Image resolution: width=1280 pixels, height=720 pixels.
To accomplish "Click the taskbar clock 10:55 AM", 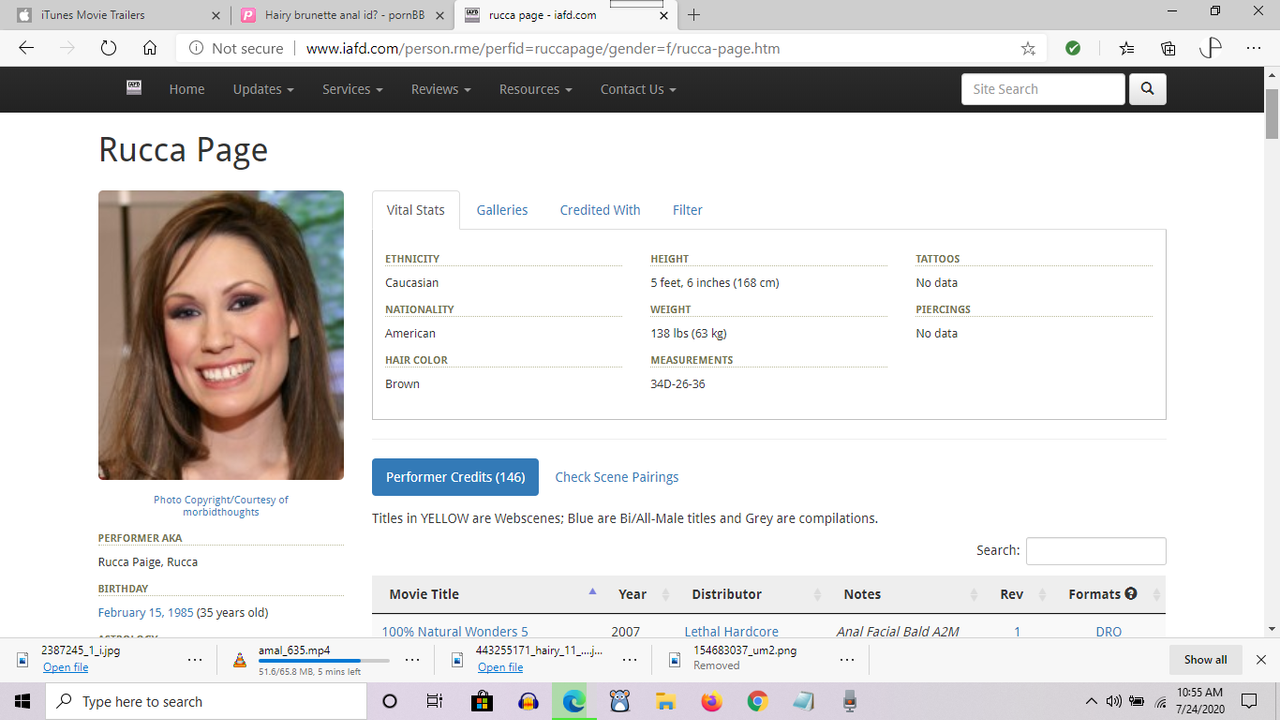I will 1201,701.
